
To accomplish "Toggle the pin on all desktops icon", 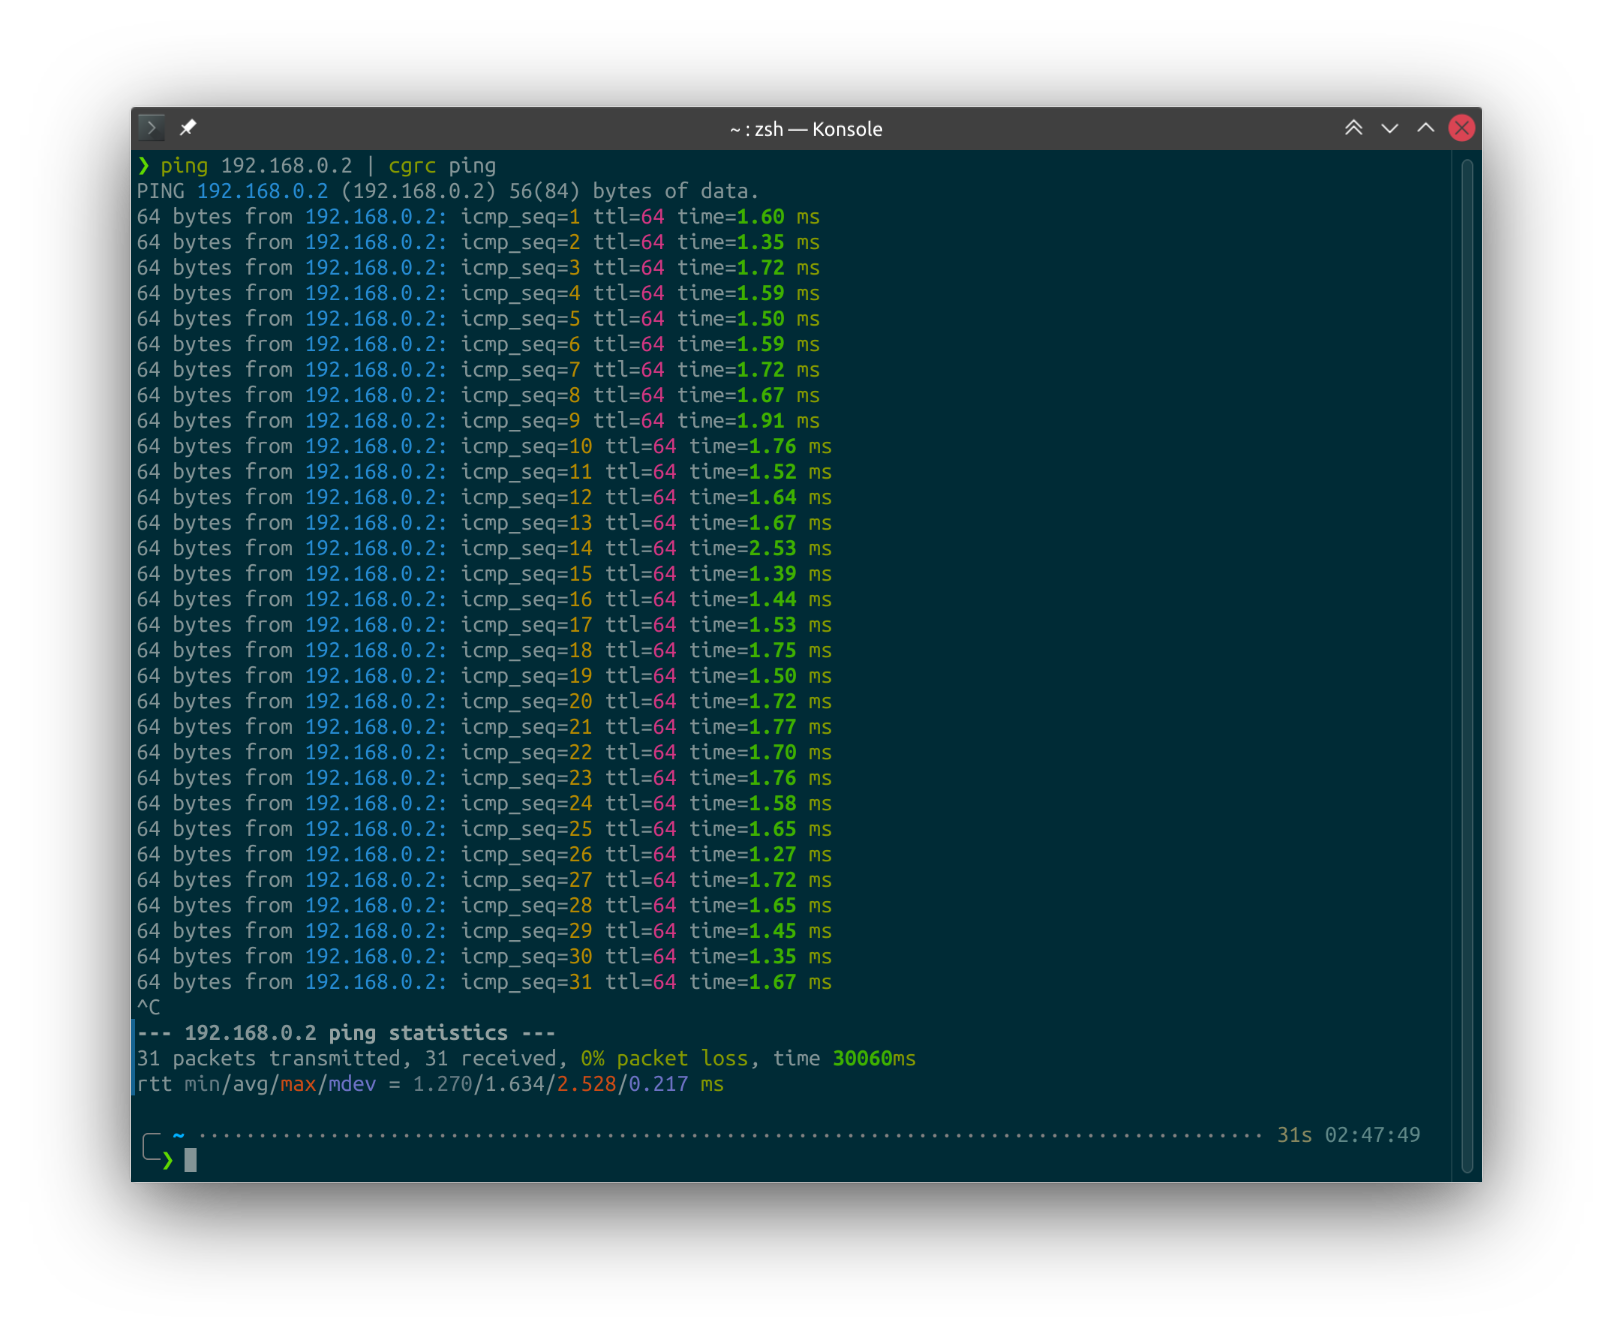I will pyautogui.click(x=188, y=127).
